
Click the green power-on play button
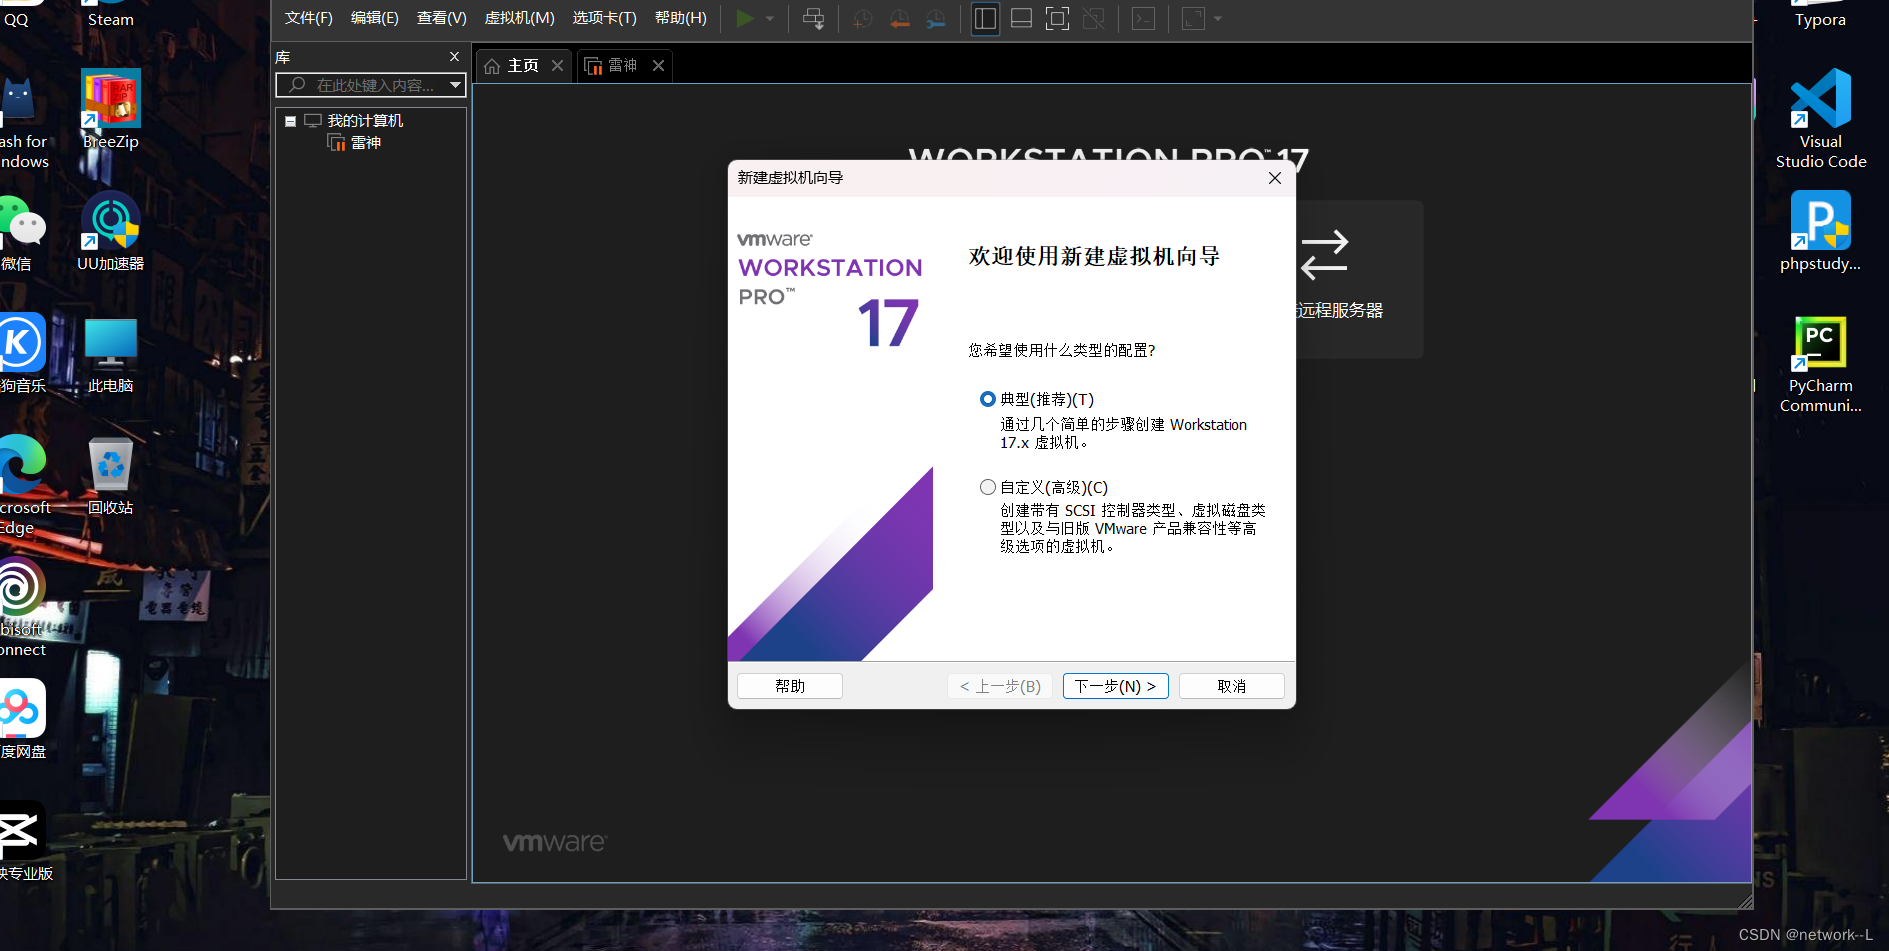pos(745,18)
